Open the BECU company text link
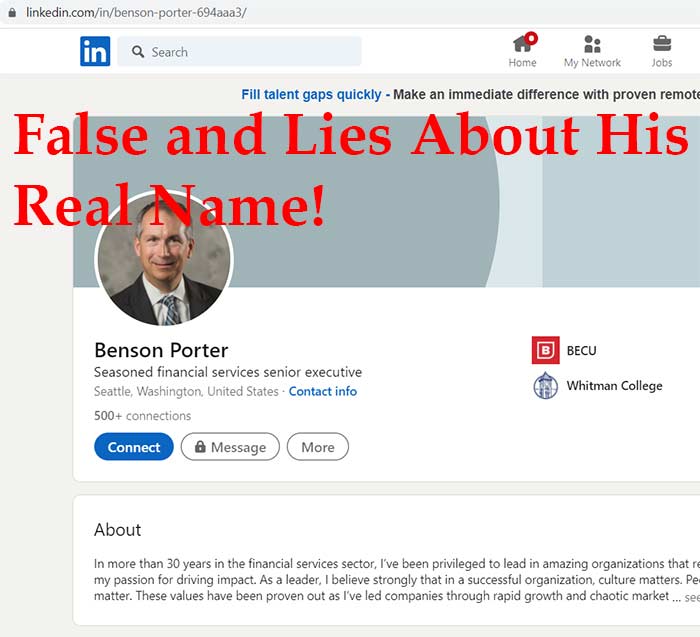Image resolution: width=700 pixels, height=637 pixels. point(581,351)
